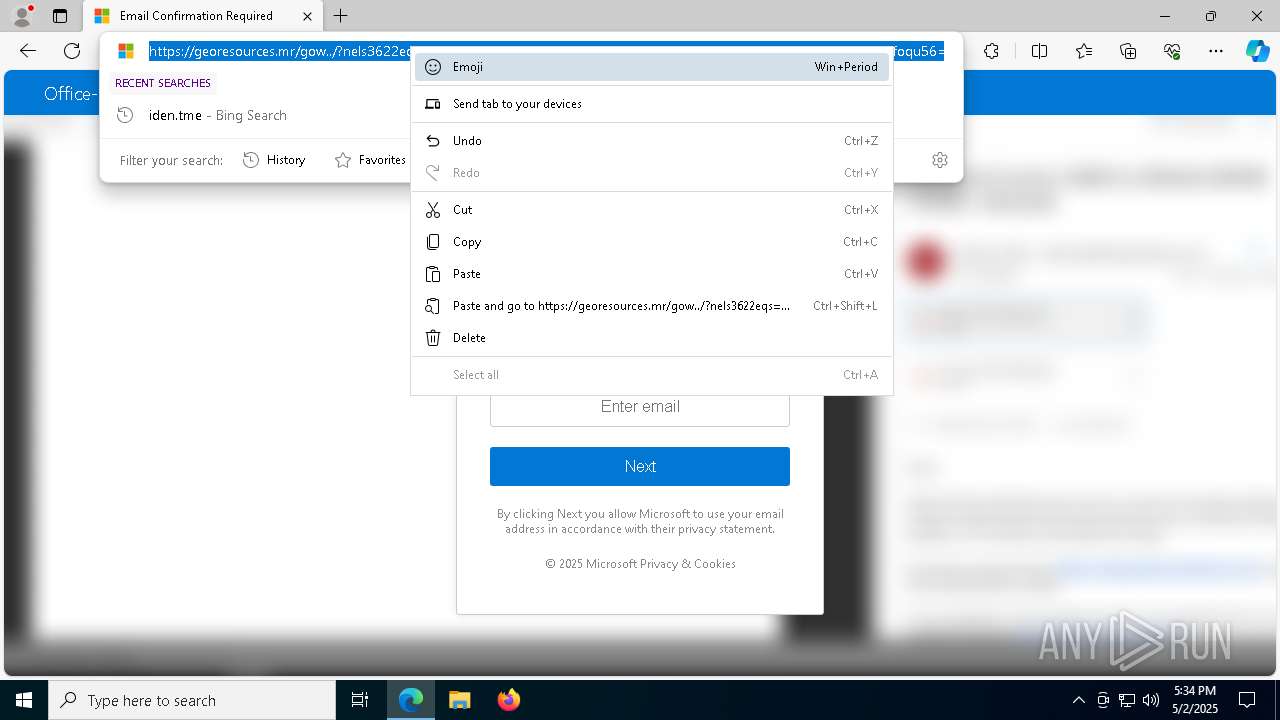The width and height of the screenshot is (1280, 720).
Task: Click the taskbar search box
Action: click(192, 700)
